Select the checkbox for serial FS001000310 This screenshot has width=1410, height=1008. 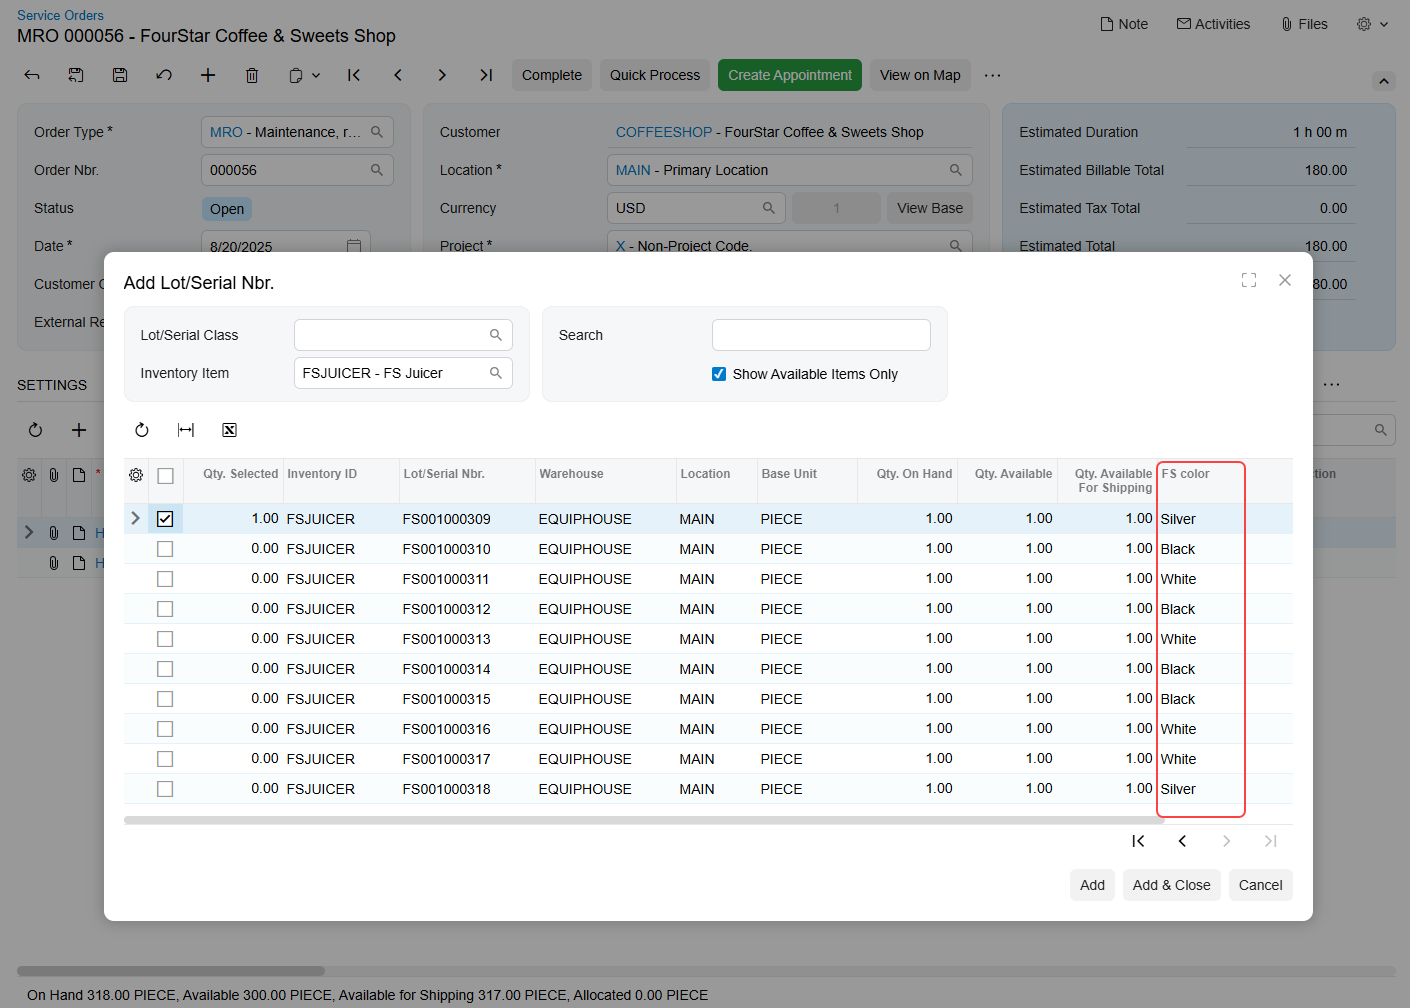click(165, 549)
